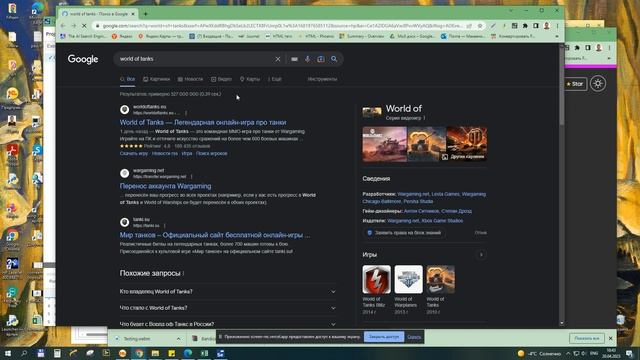The image size is (640, 360).
Task: Expand third related question about Россия
Action: (x=228, y=324)
